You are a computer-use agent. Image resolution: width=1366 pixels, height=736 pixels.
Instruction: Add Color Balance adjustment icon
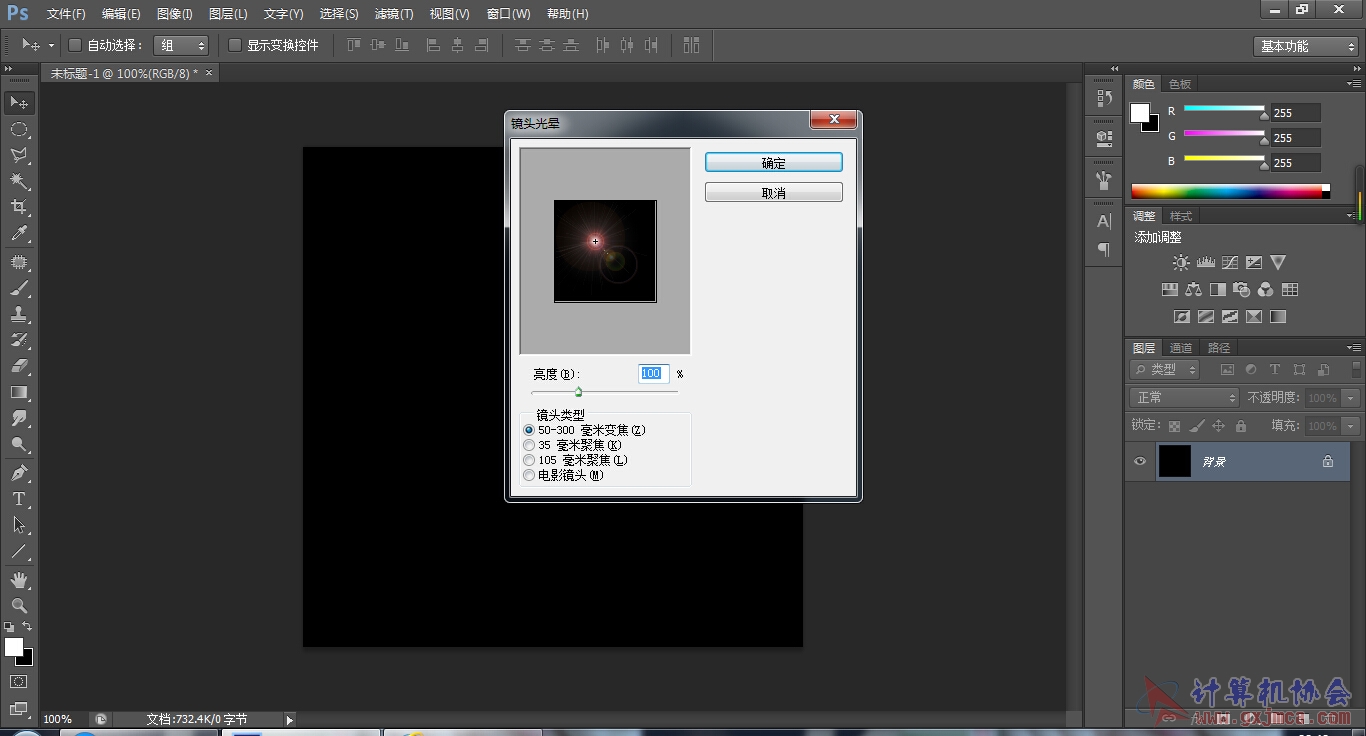(x=1194, y=290)
